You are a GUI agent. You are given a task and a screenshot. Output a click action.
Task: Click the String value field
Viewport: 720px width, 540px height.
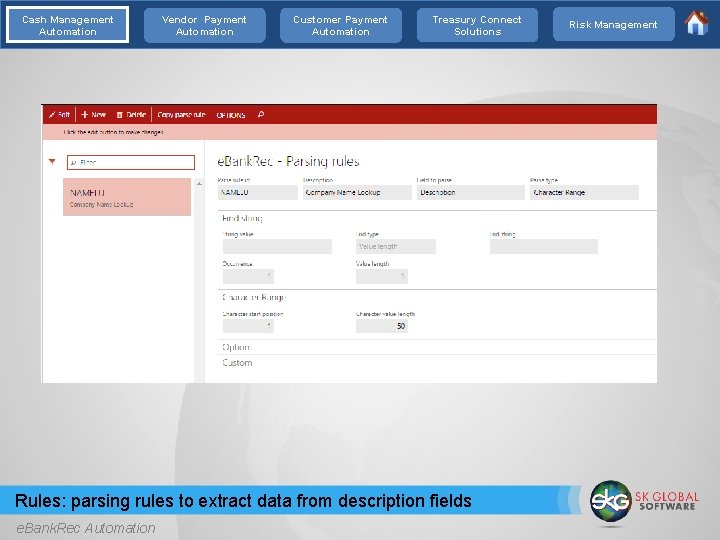pyautogui.click(x=277, y=247)
